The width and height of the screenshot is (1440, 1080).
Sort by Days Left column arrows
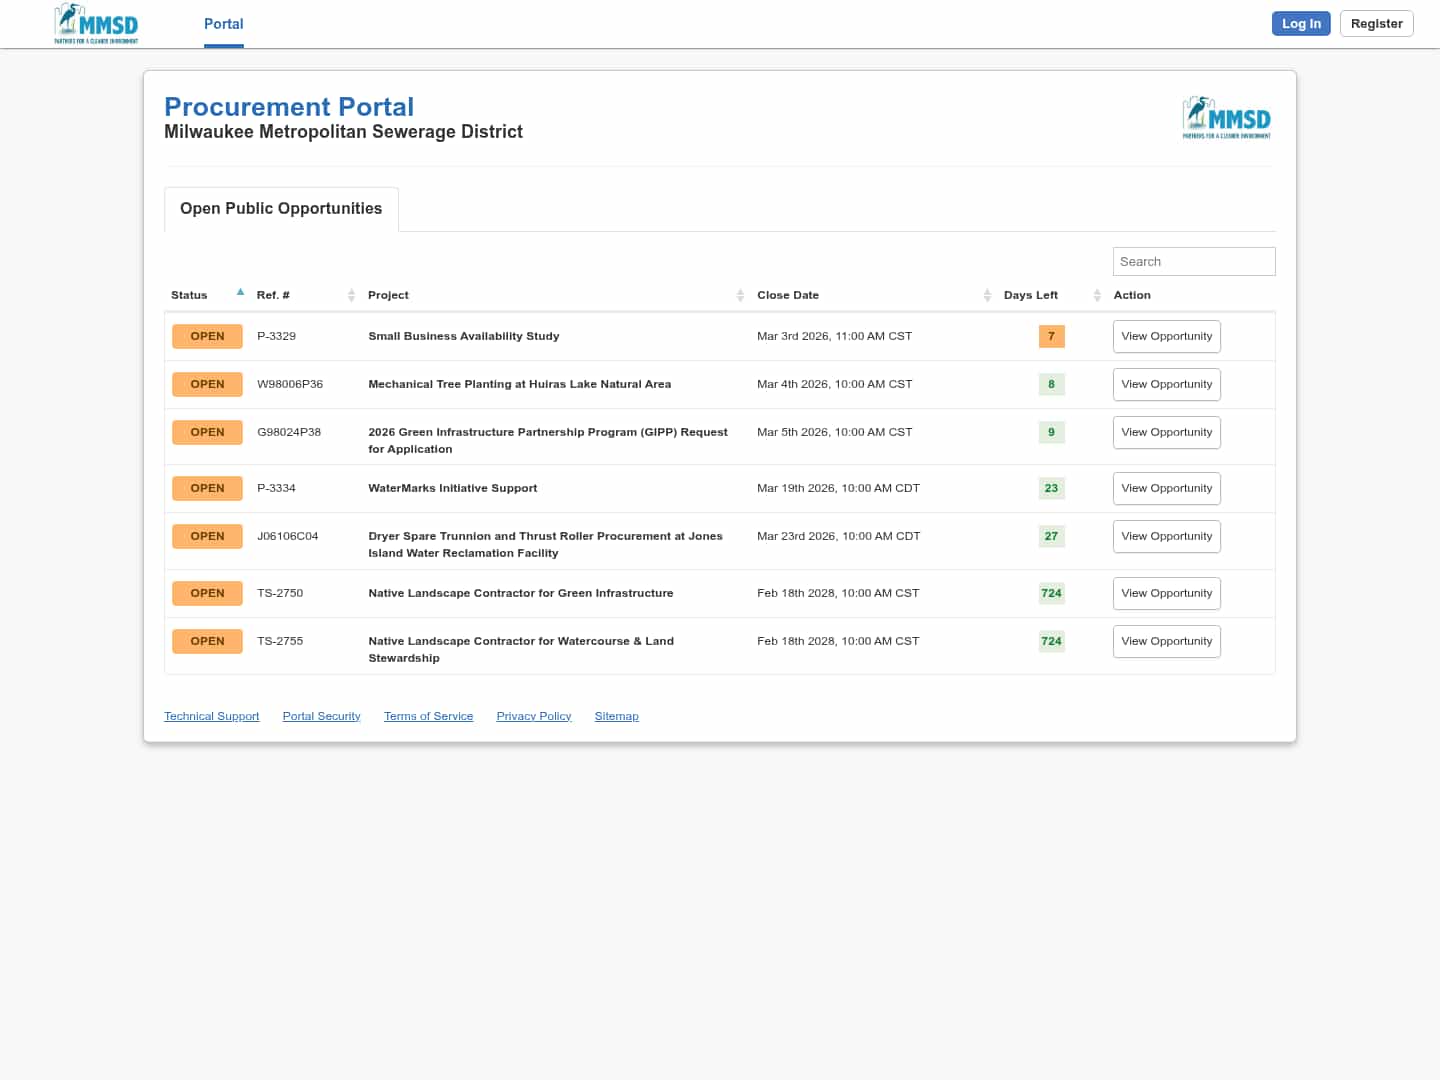[1097, 295]
